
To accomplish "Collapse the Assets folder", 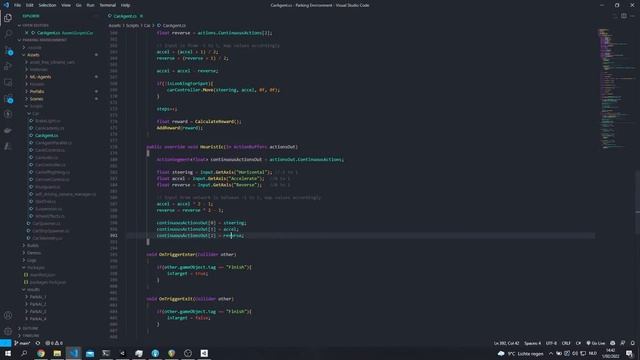I will 33,55.
